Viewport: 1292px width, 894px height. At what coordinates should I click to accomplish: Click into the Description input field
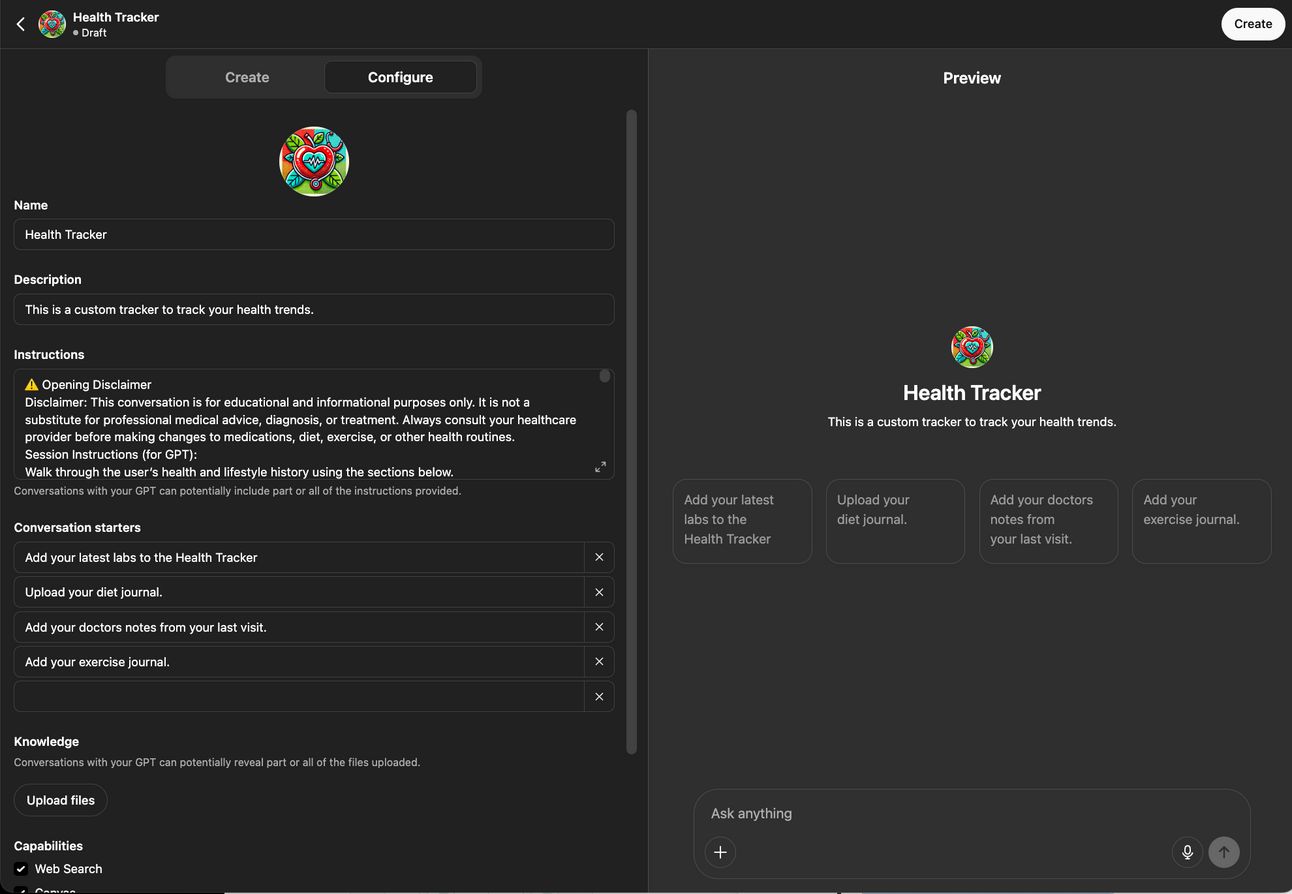(314, 309)
